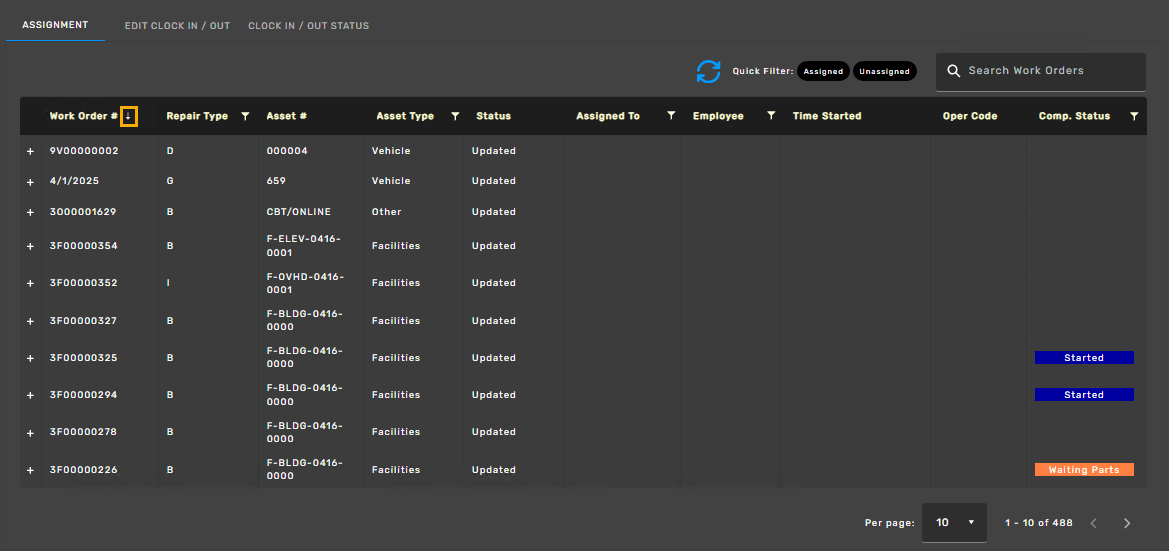Switch to Edit Clock In / Out tab
1169x551 pixels.
tap(177, 26)
